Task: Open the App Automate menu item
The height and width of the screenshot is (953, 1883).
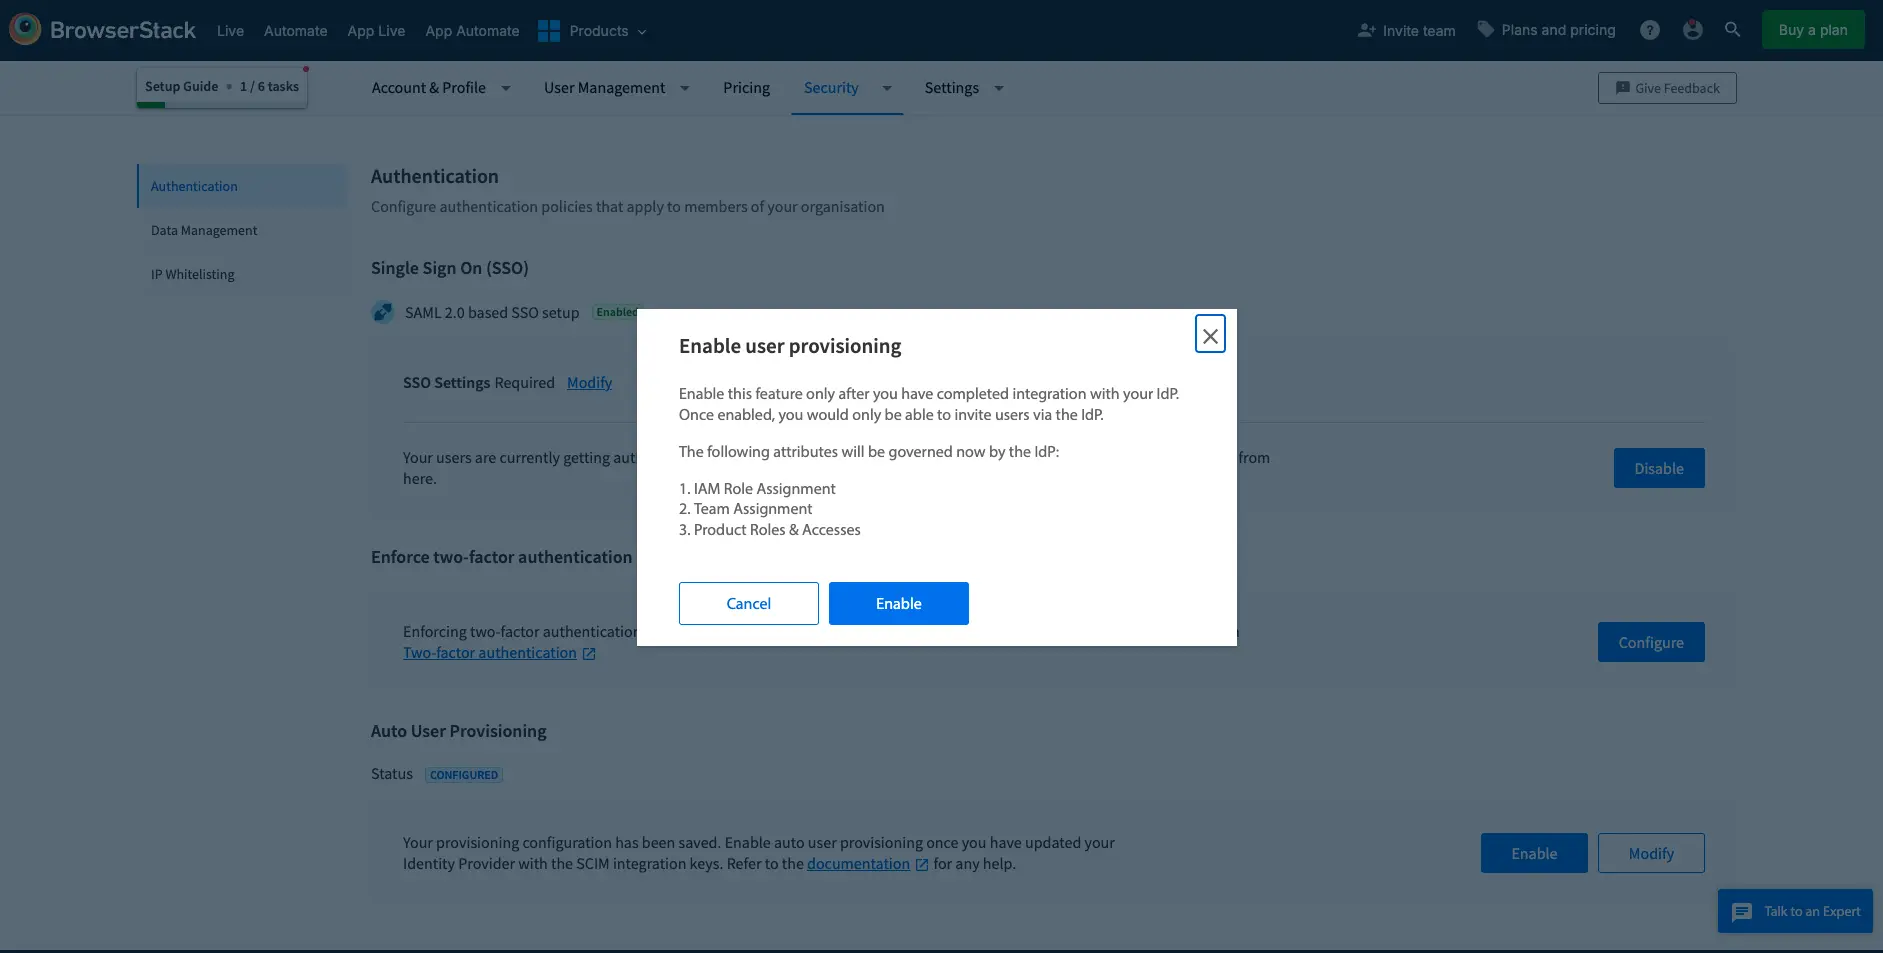Action: (x=472, y=31)
